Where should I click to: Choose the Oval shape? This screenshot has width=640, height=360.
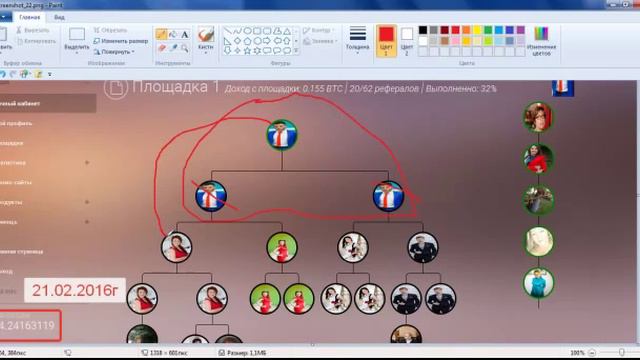pyautogui.click(x=247, y=31)
